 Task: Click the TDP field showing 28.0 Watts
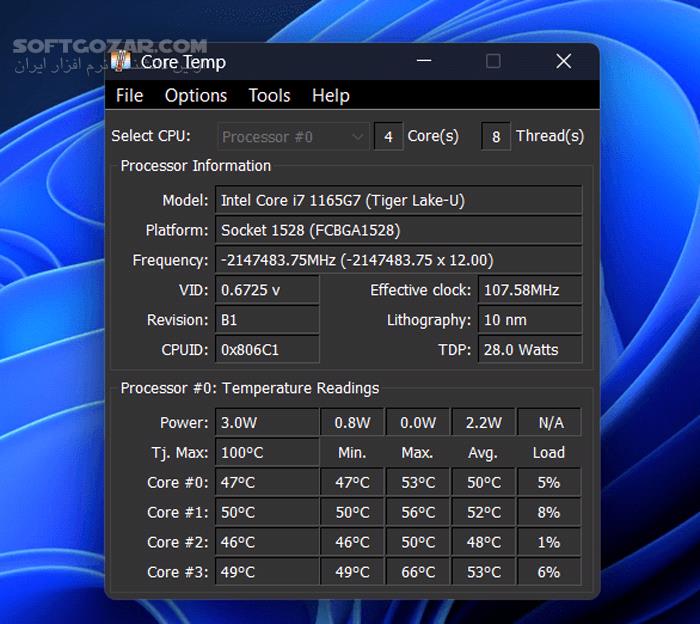point(529,350)
